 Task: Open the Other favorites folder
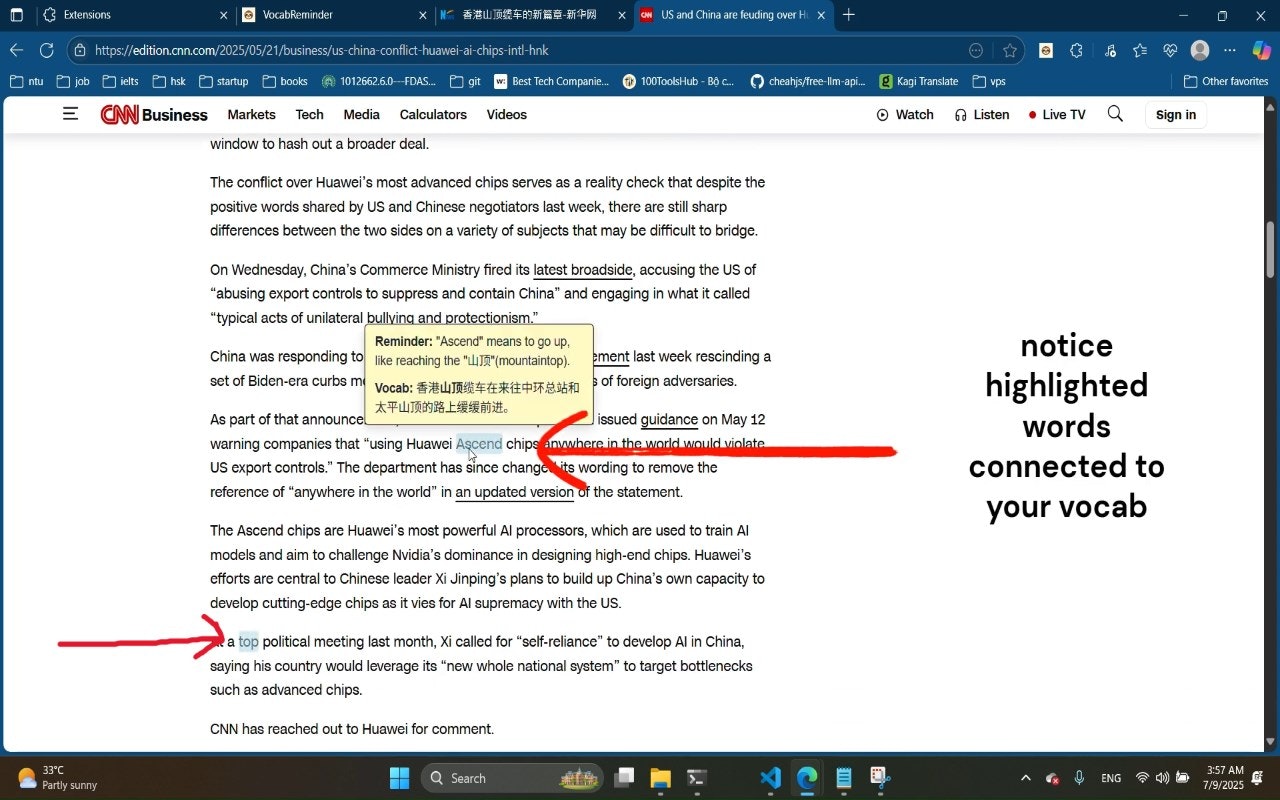tap(1225, 81)
